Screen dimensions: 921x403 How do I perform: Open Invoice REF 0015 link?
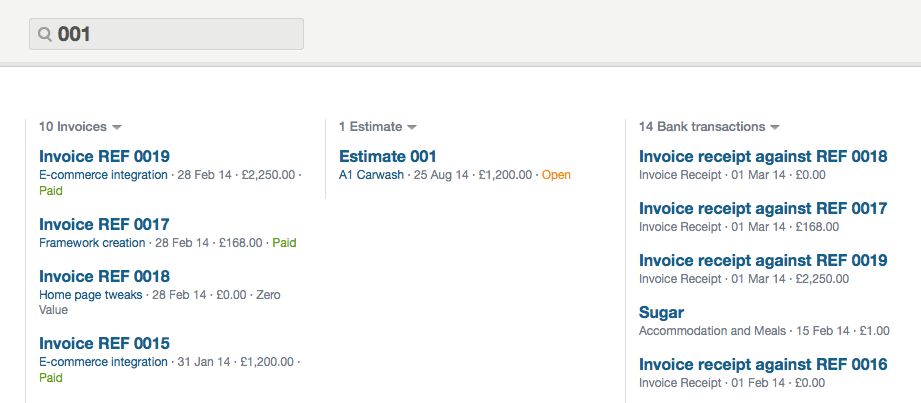(x=104, y=343)
